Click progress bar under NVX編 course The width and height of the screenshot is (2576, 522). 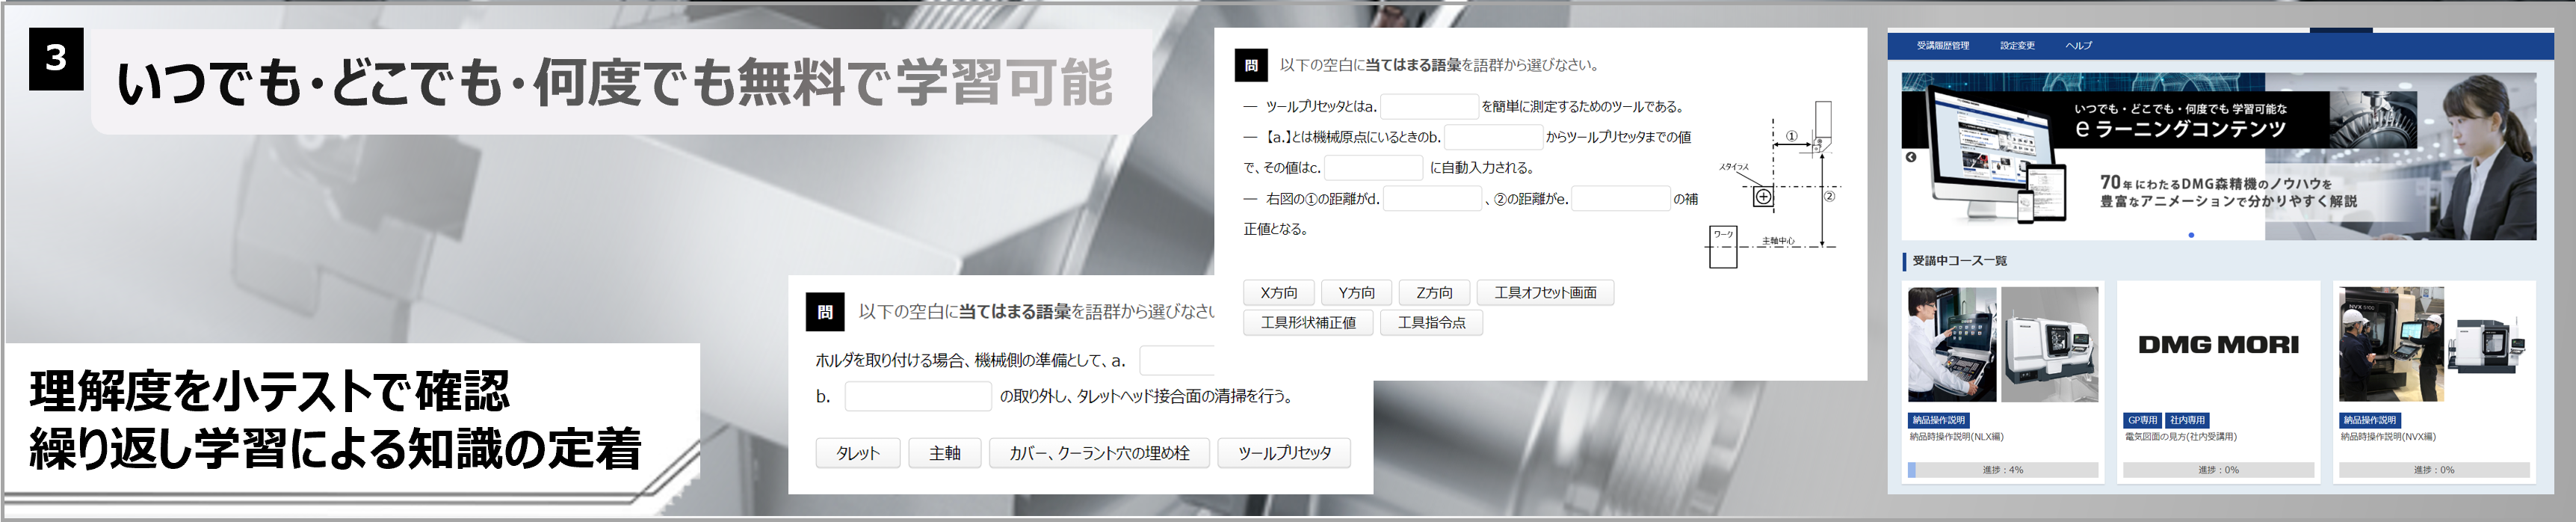[2433, 470]
